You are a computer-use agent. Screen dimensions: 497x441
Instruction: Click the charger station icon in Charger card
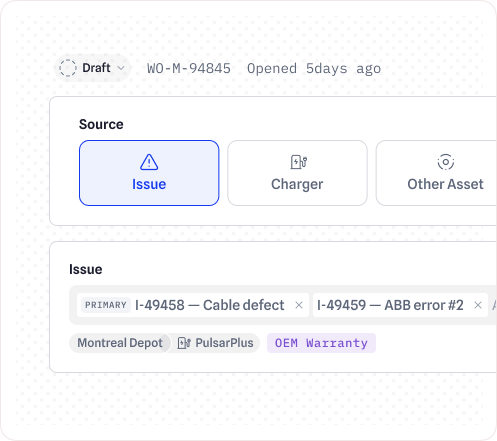[x=299, y=162]
